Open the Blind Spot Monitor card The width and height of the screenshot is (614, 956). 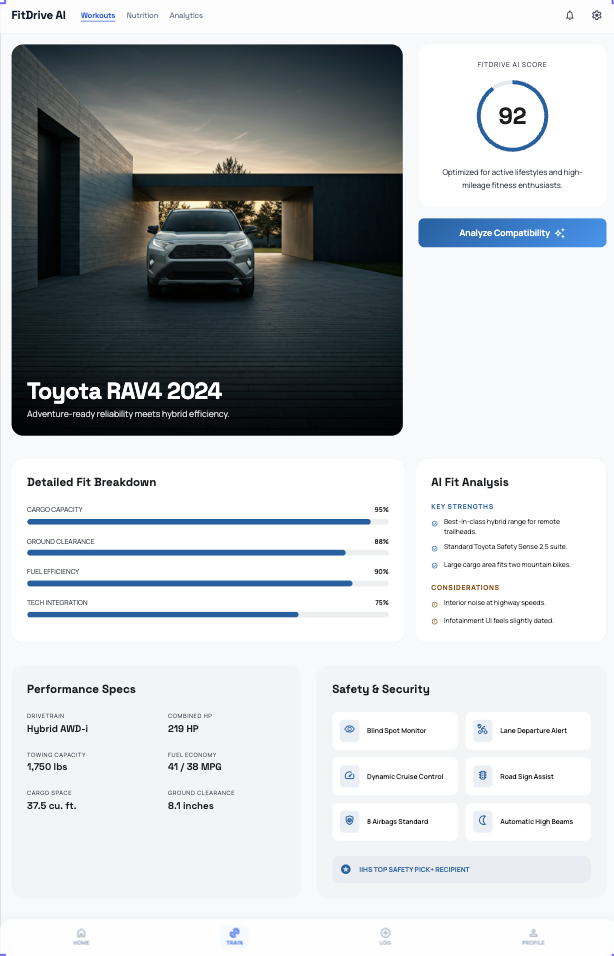coord(394,730)
